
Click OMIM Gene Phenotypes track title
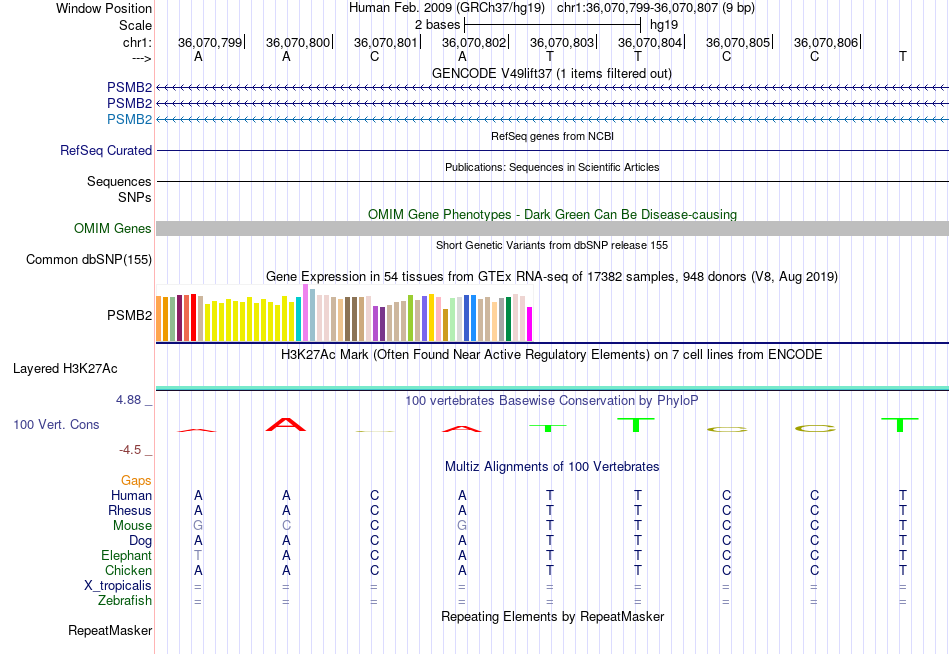[x=552, y=214]
